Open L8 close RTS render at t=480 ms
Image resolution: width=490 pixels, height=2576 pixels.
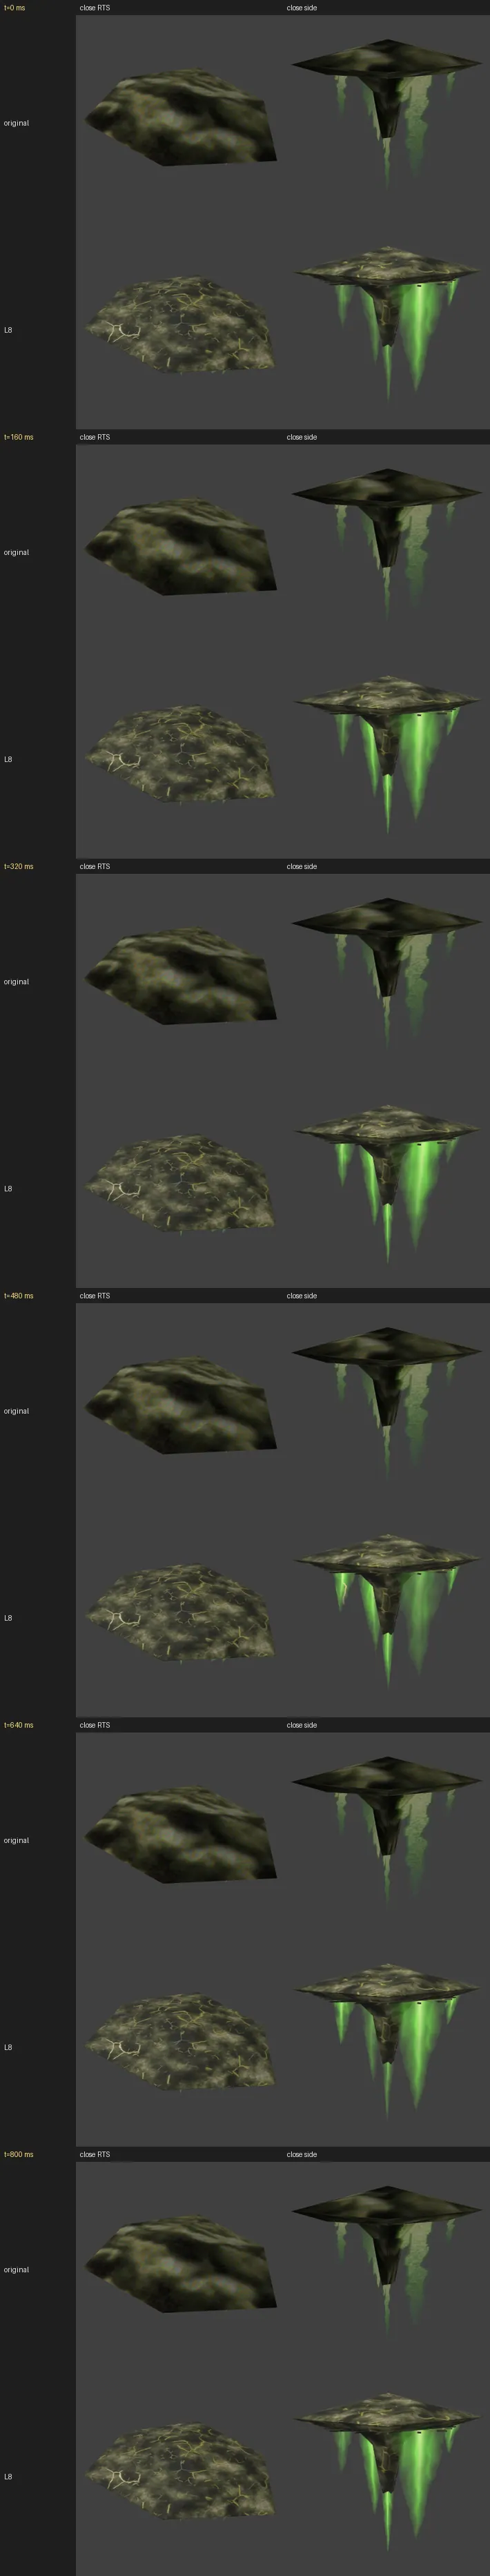pyautogui.click(x=179, y=1613)
